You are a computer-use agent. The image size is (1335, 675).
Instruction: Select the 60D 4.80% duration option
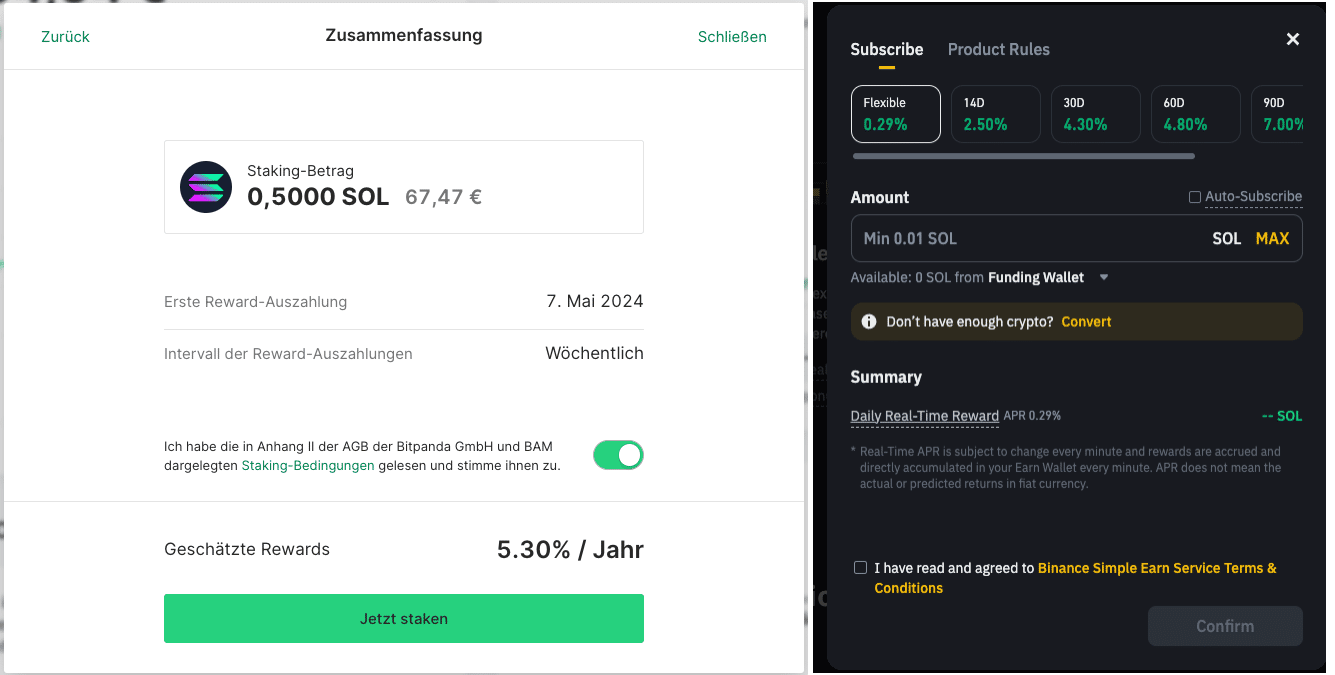click(1195, 113)
